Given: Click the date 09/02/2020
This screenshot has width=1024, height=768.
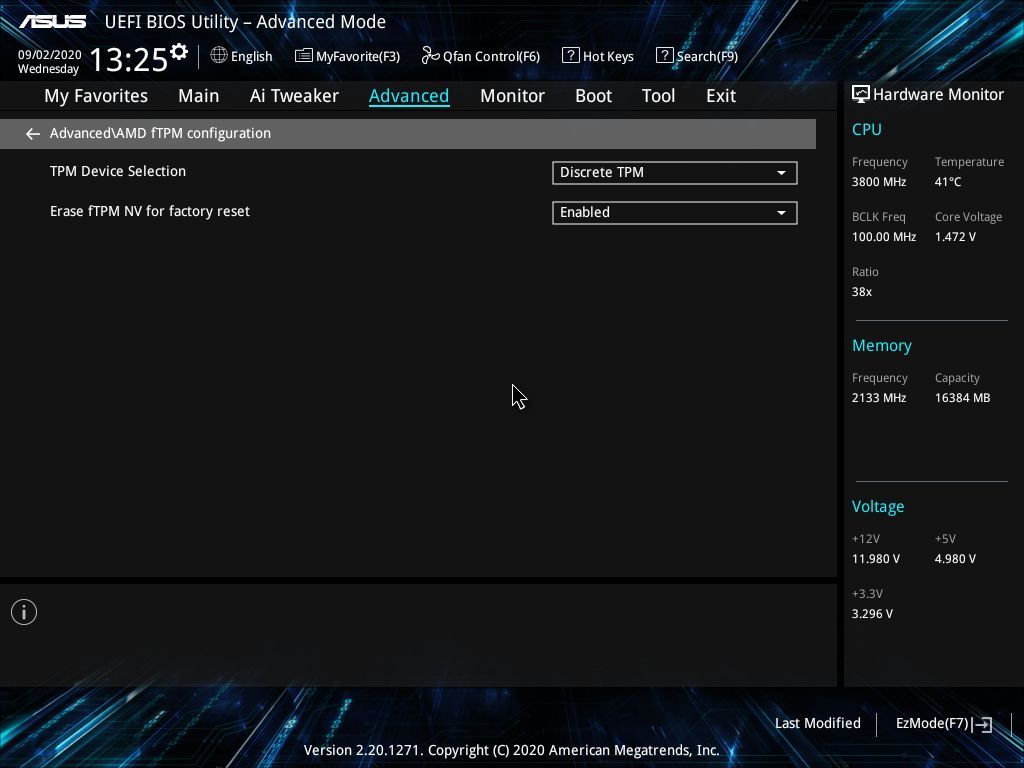Looking at the screenshot, I should point(50,55).
